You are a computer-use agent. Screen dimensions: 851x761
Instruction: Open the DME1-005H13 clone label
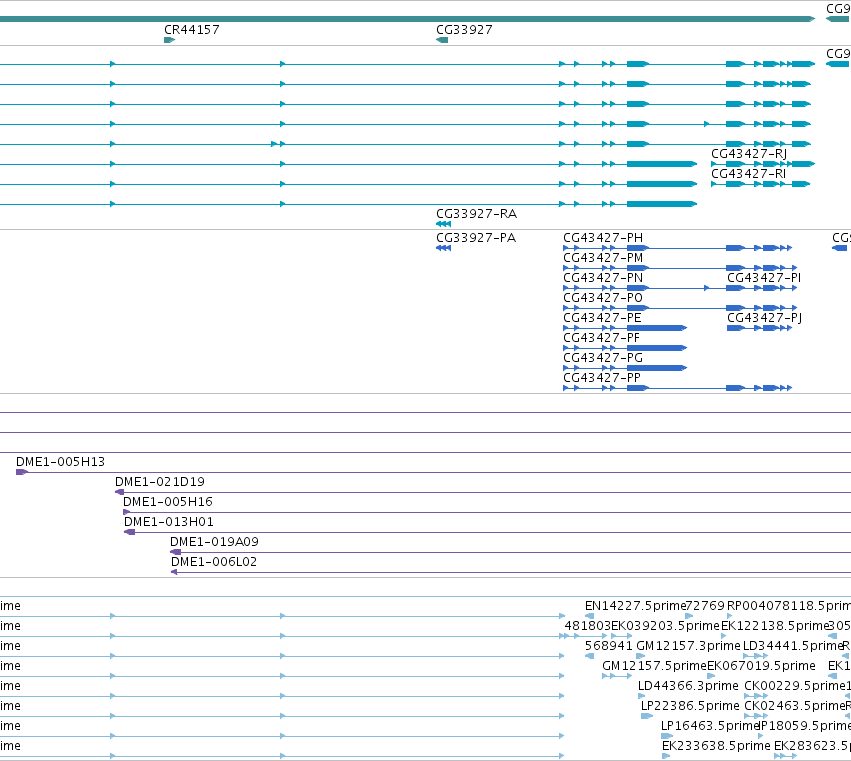tap(60, 462)
